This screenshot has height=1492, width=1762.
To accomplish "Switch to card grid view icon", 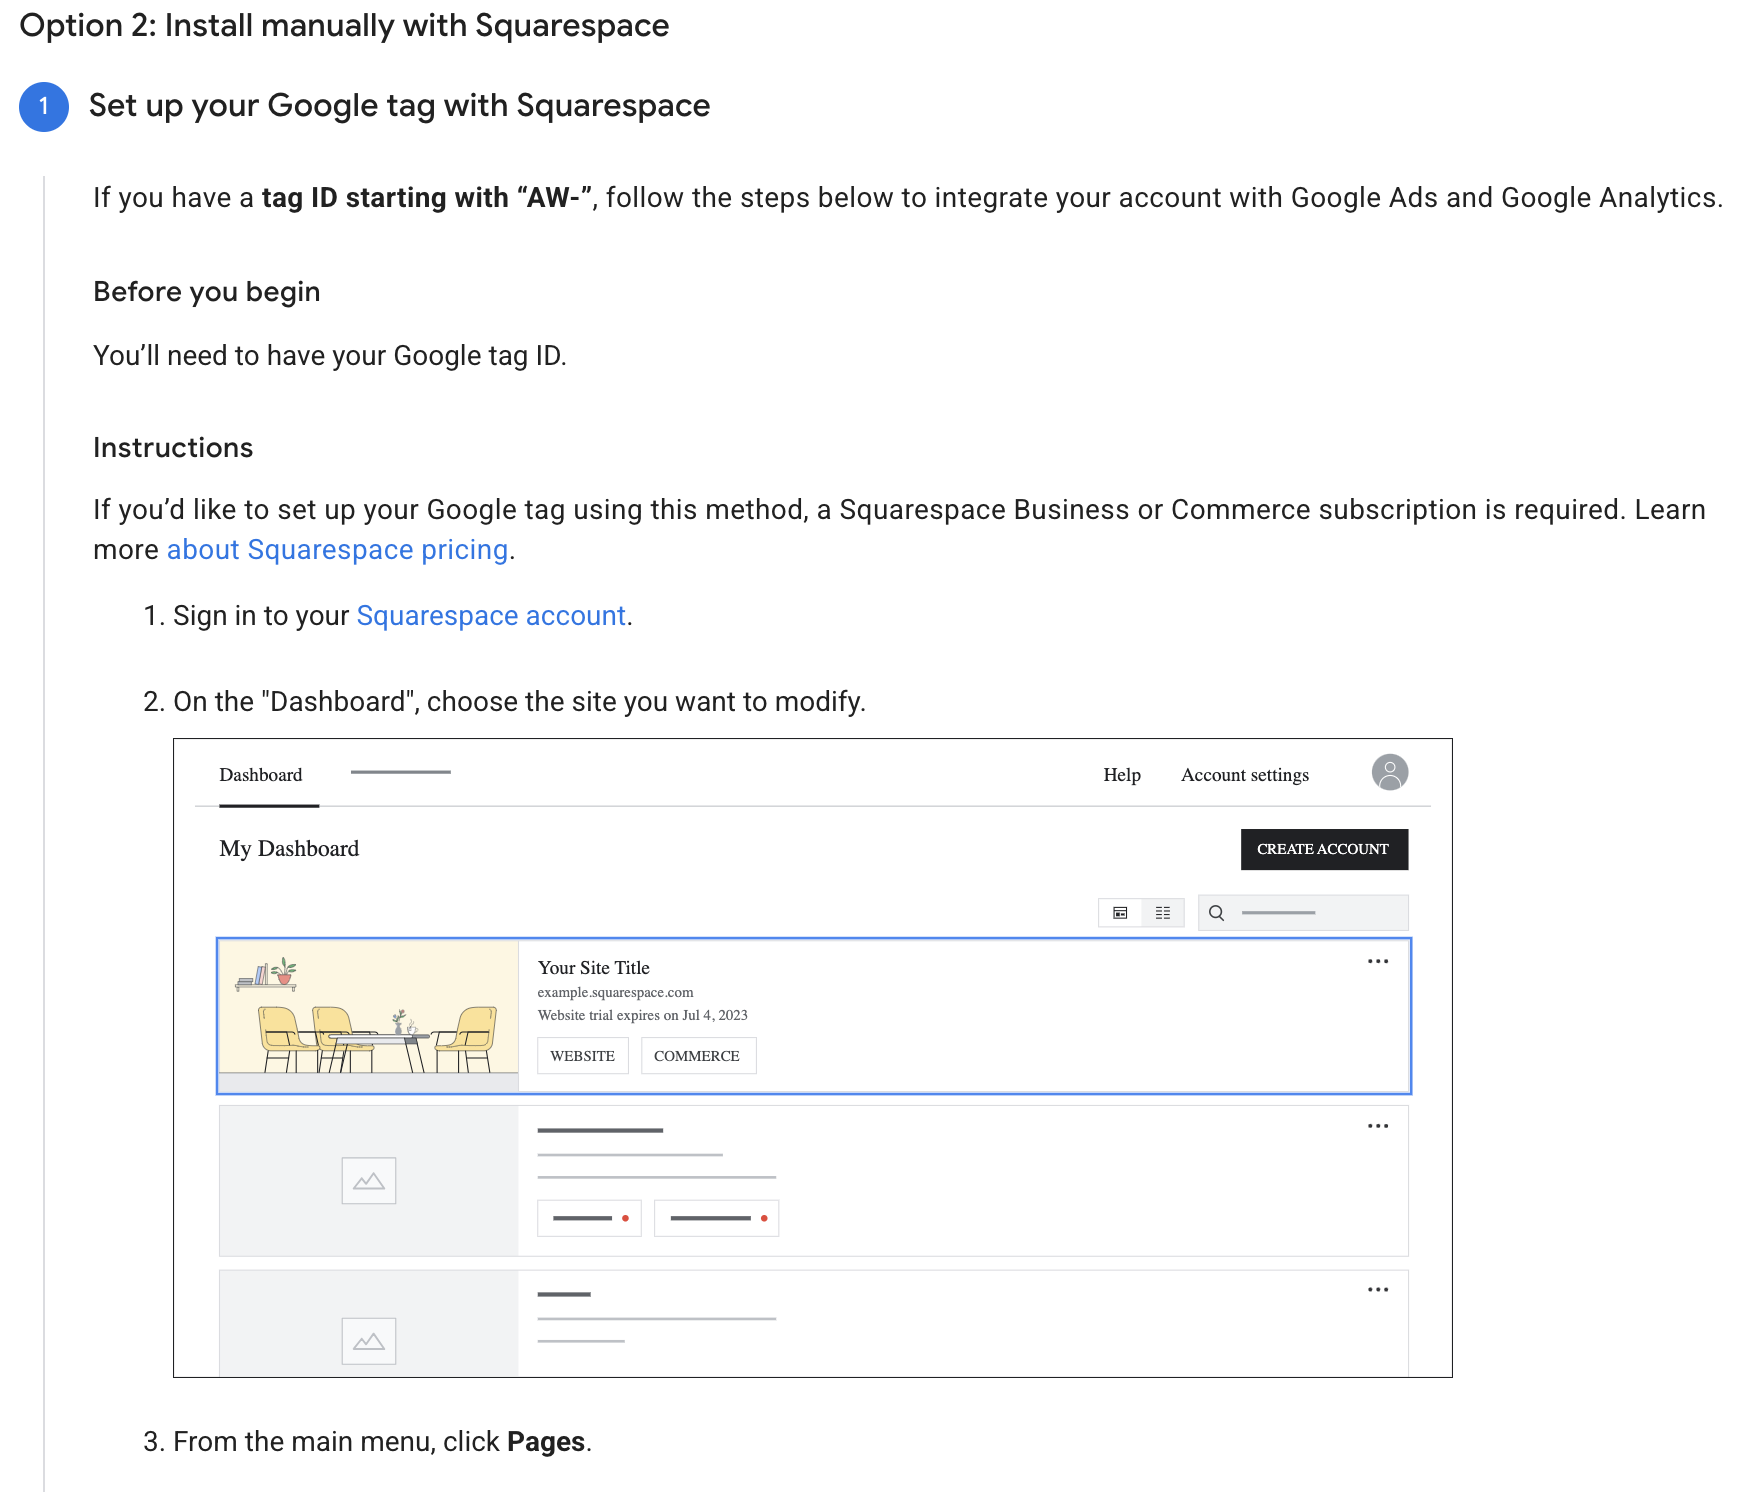I will pos(1120,913).
